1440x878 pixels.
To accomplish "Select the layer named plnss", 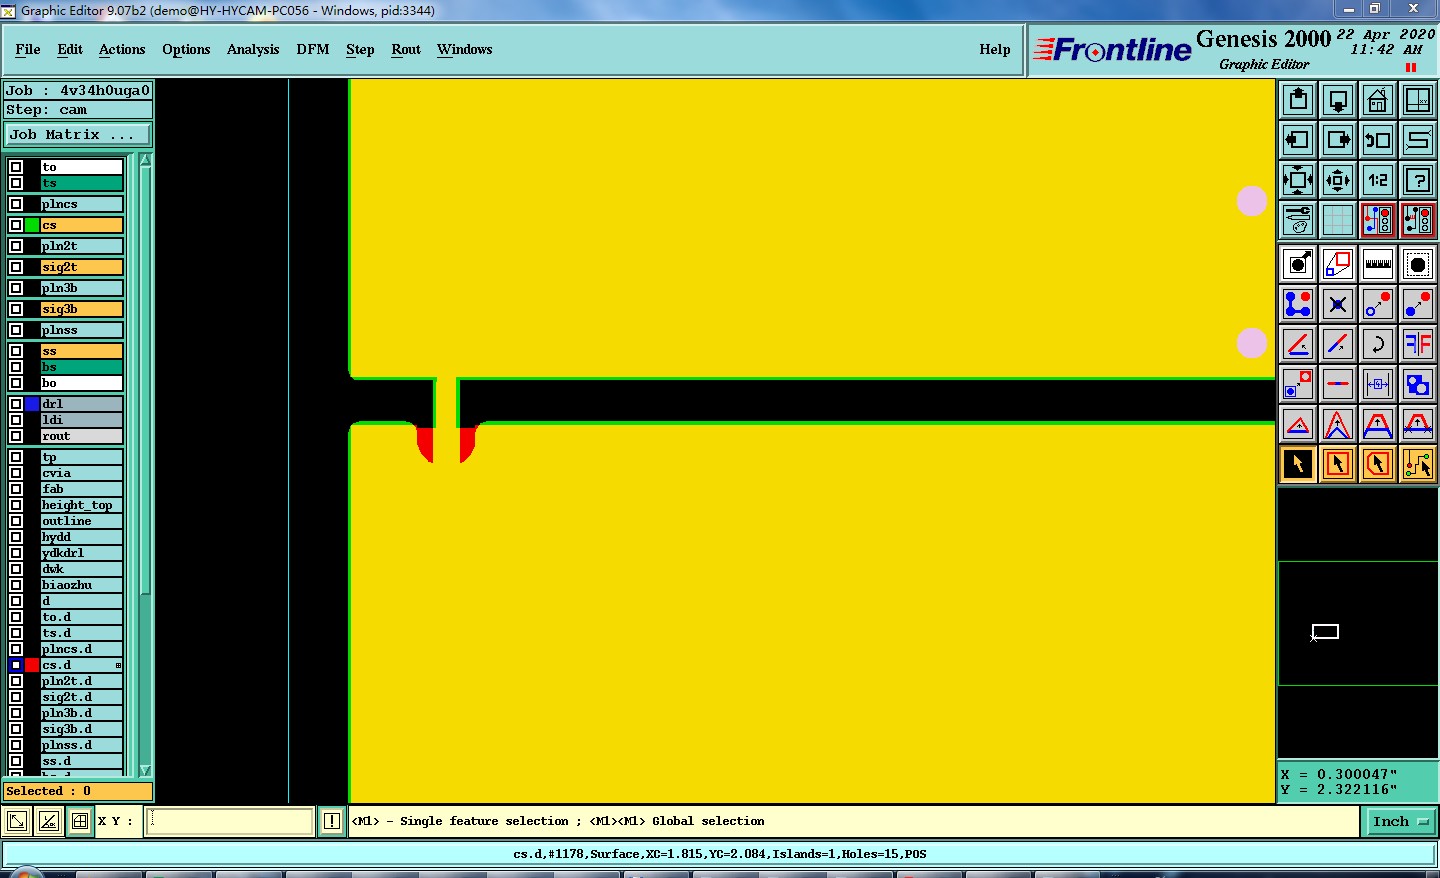I will tap(81, 330).
